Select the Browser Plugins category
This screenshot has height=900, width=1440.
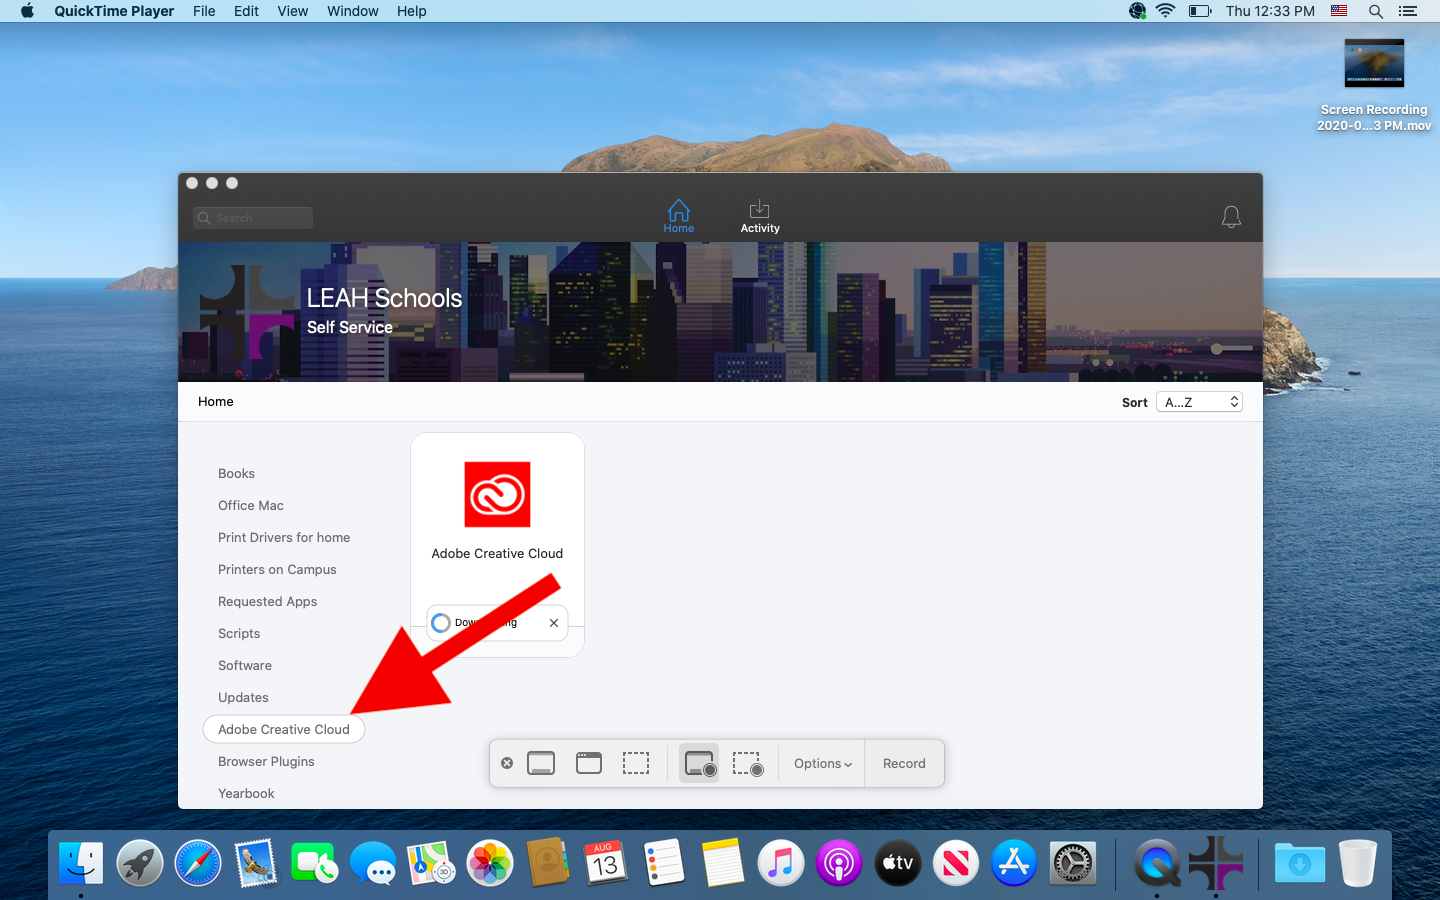[266, 762]
